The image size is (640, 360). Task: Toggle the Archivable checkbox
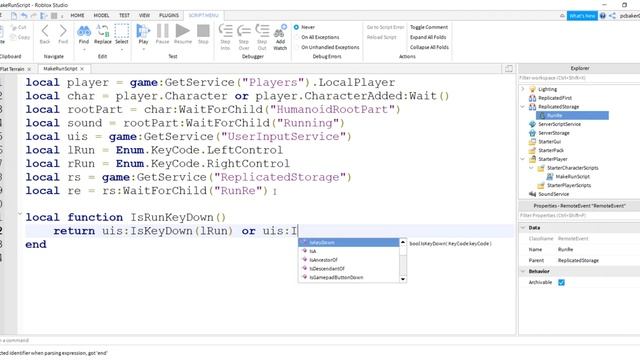[561, 282]
